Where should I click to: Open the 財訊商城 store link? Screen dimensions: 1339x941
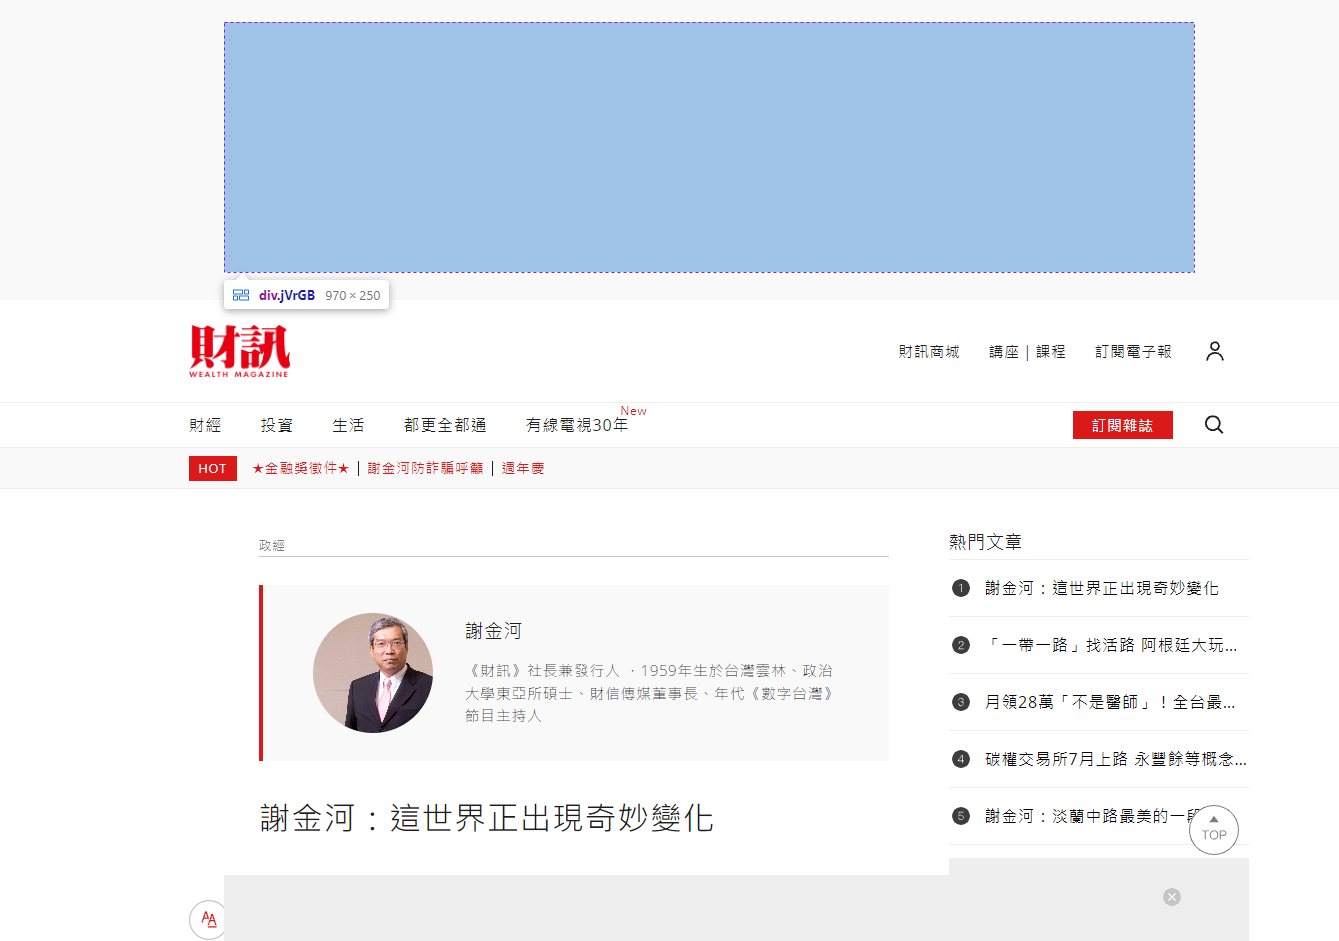(x=929, y=351)
